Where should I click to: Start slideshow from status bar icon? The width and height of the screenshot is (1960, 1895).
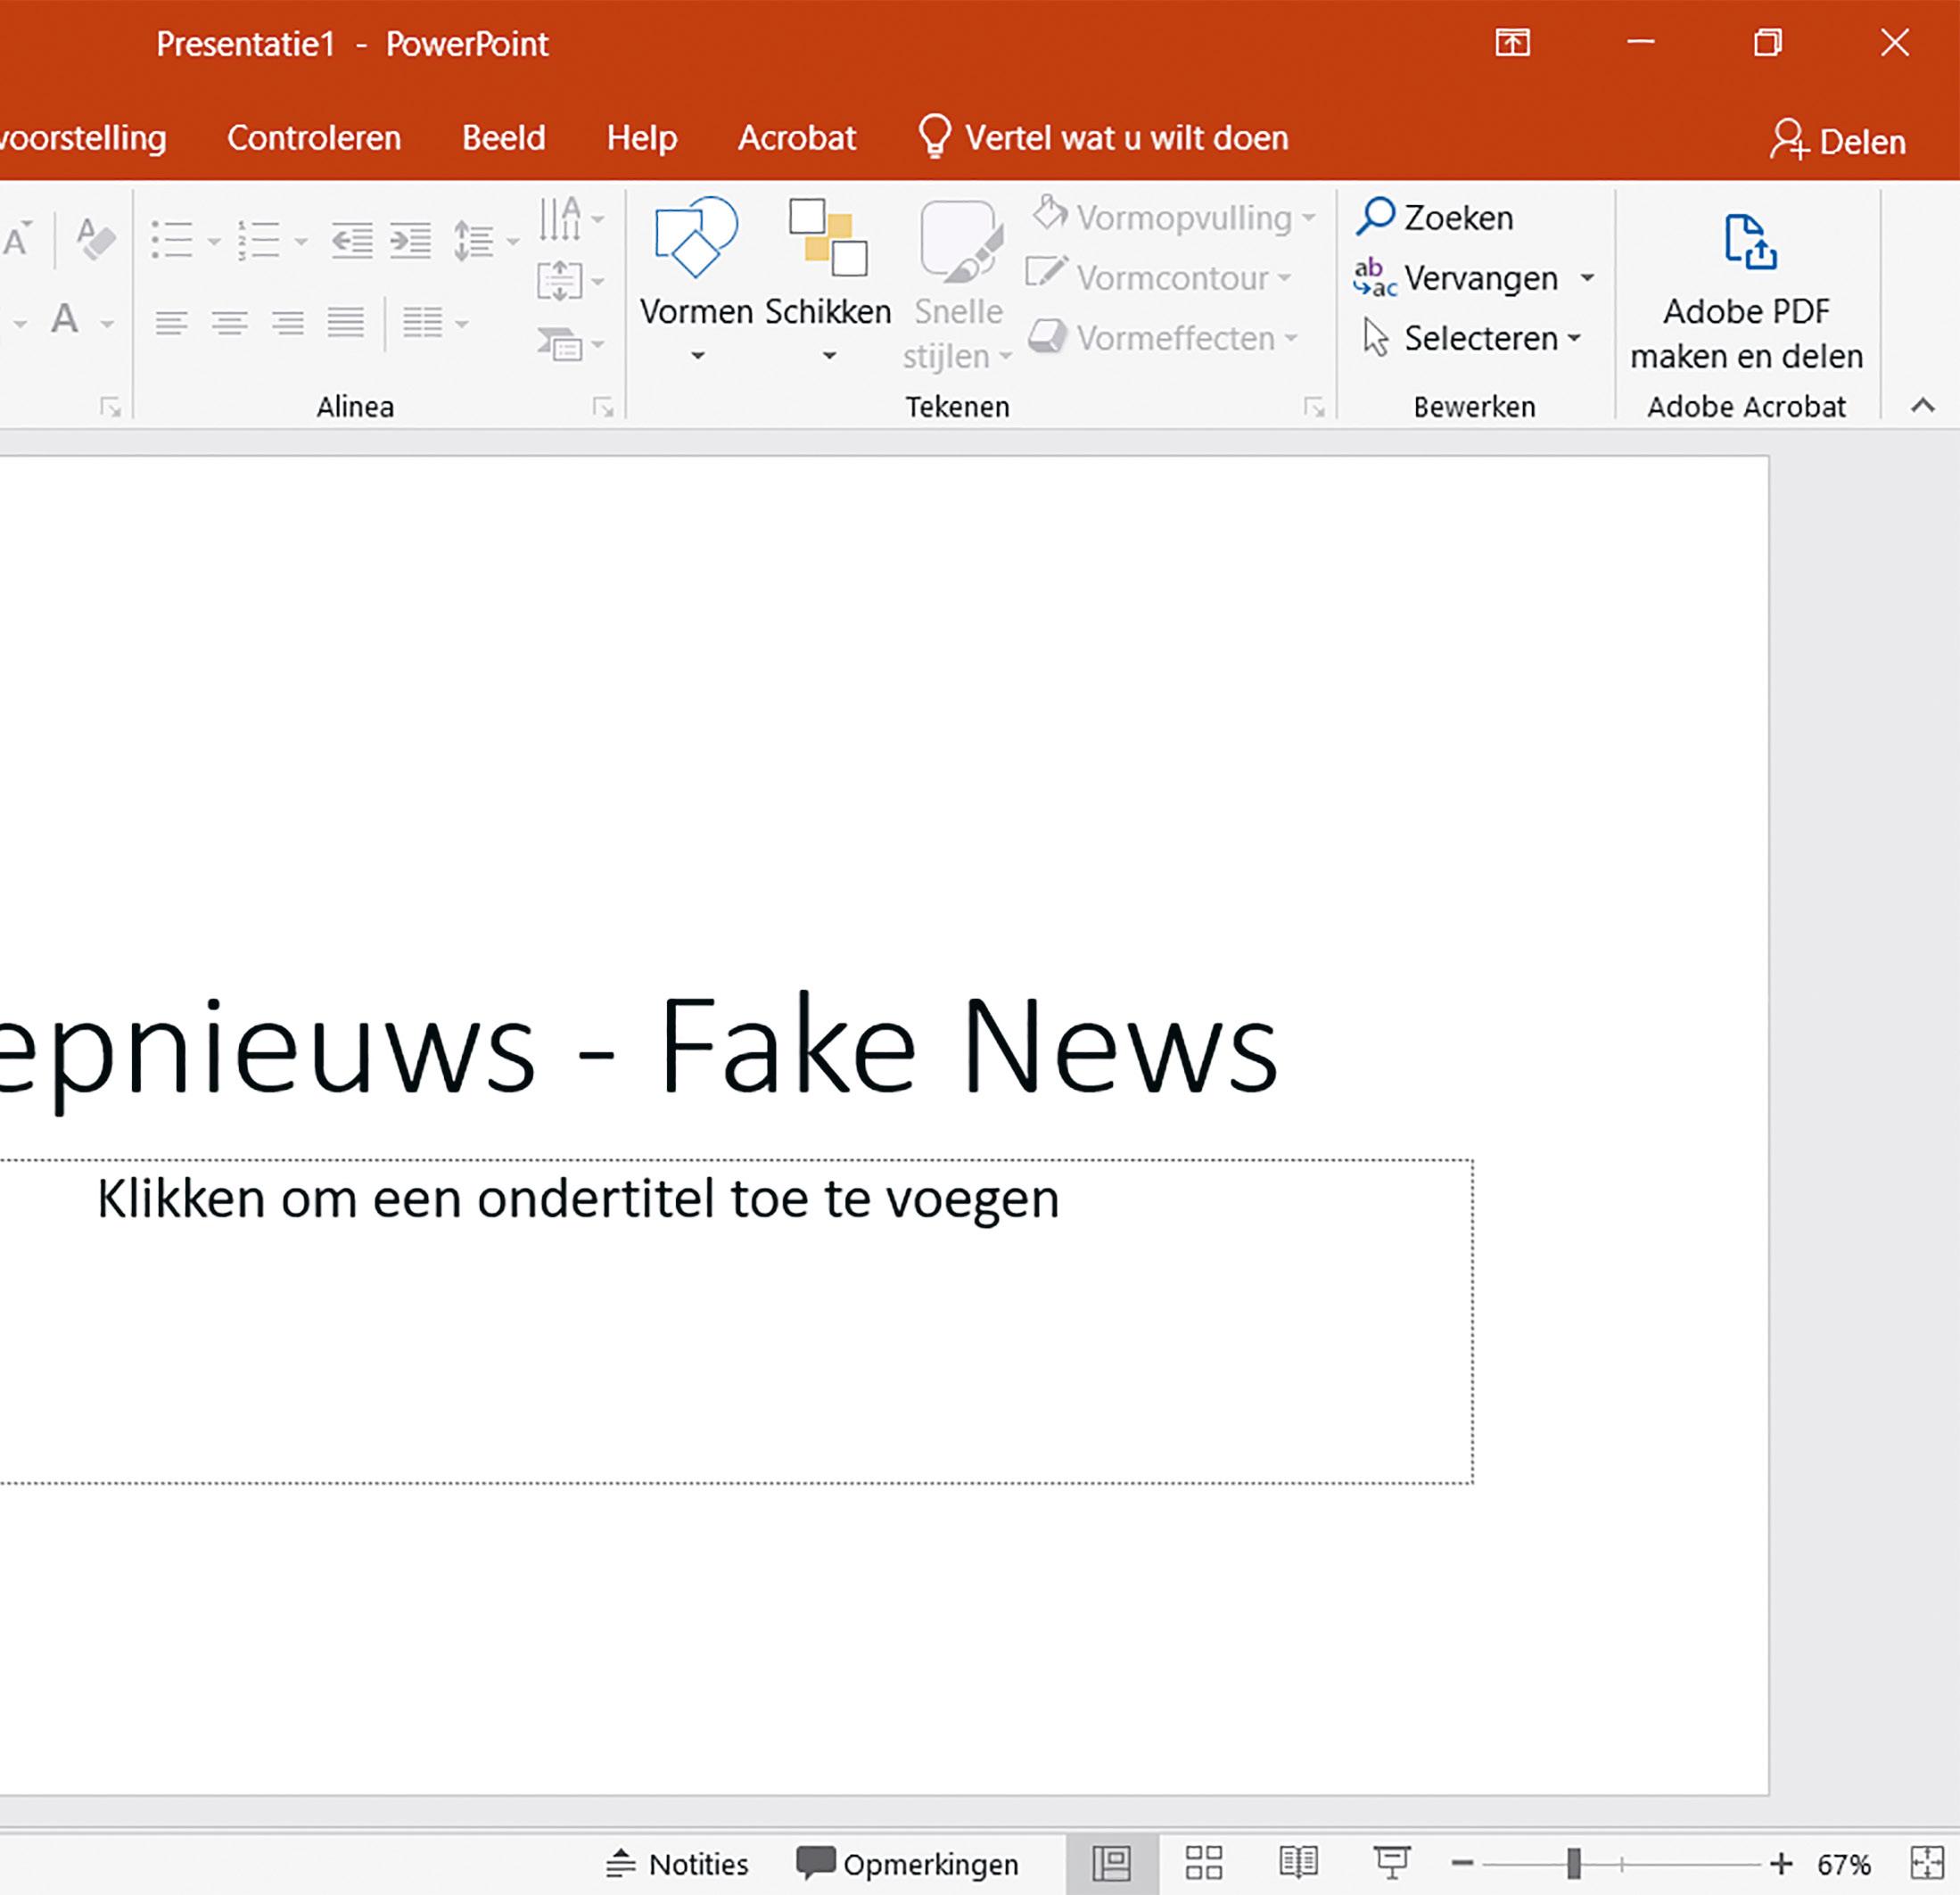click(1391, 1863)
